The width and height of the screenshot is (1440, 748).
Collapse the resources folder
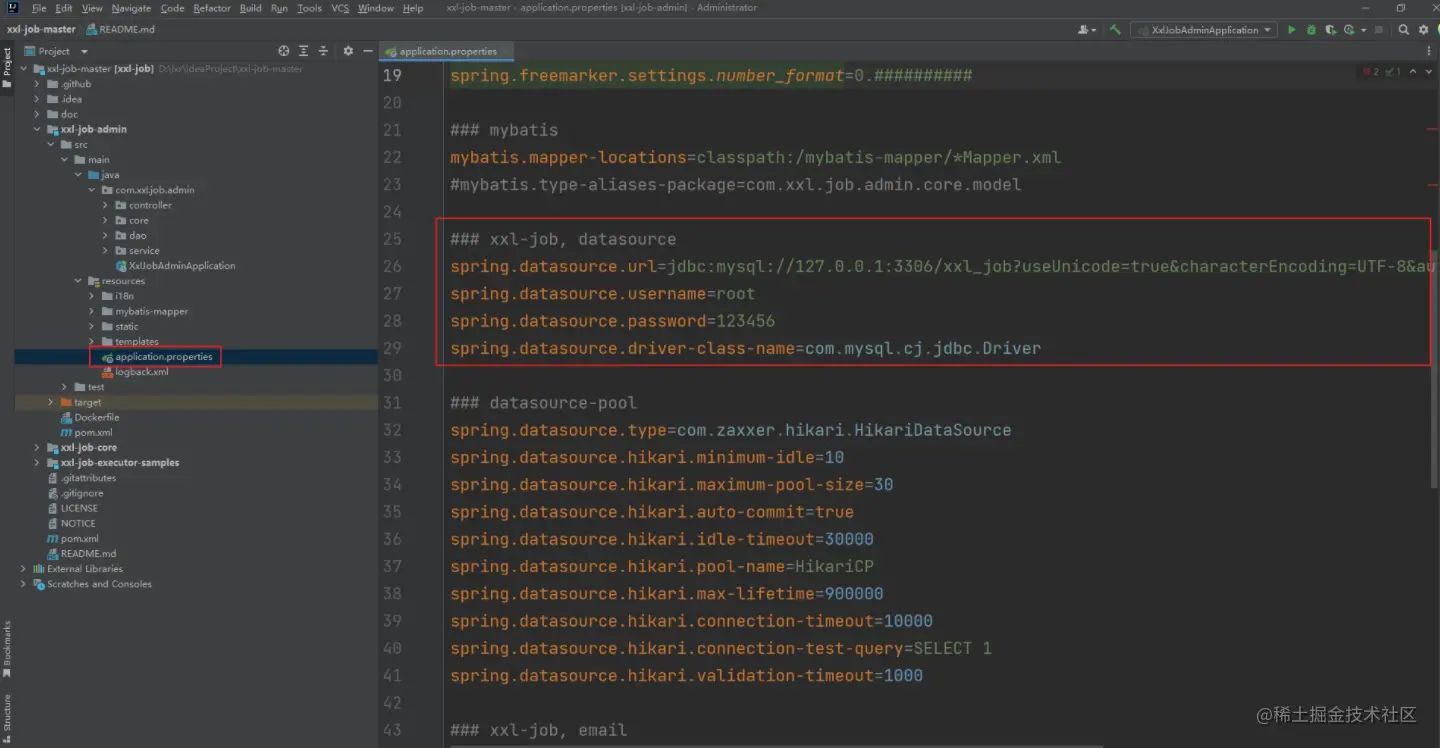coord(78,281)
